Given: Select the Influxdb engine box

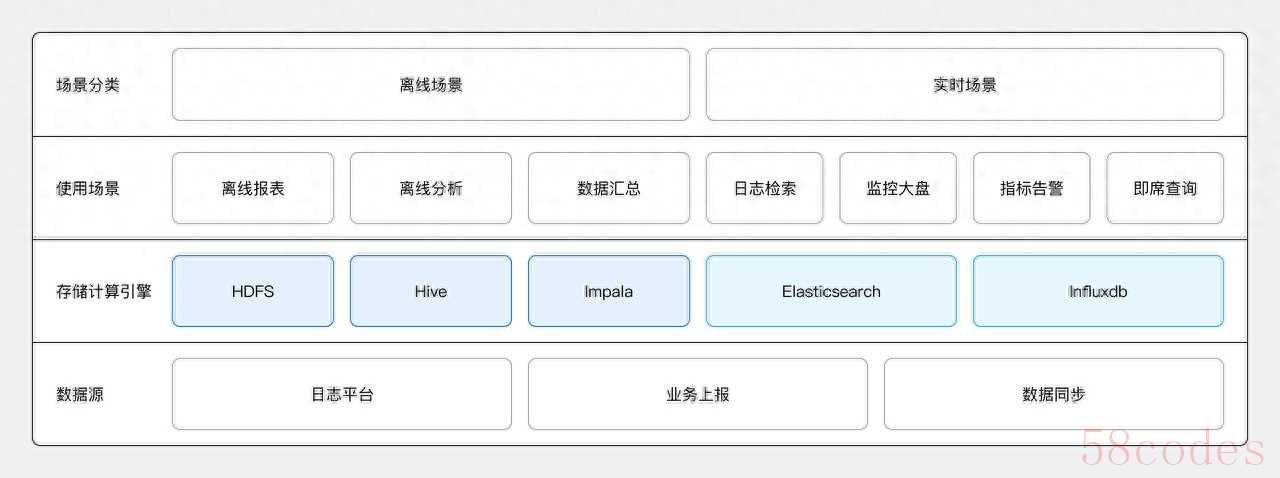Looking at the screenshot, I should 1098,291.
